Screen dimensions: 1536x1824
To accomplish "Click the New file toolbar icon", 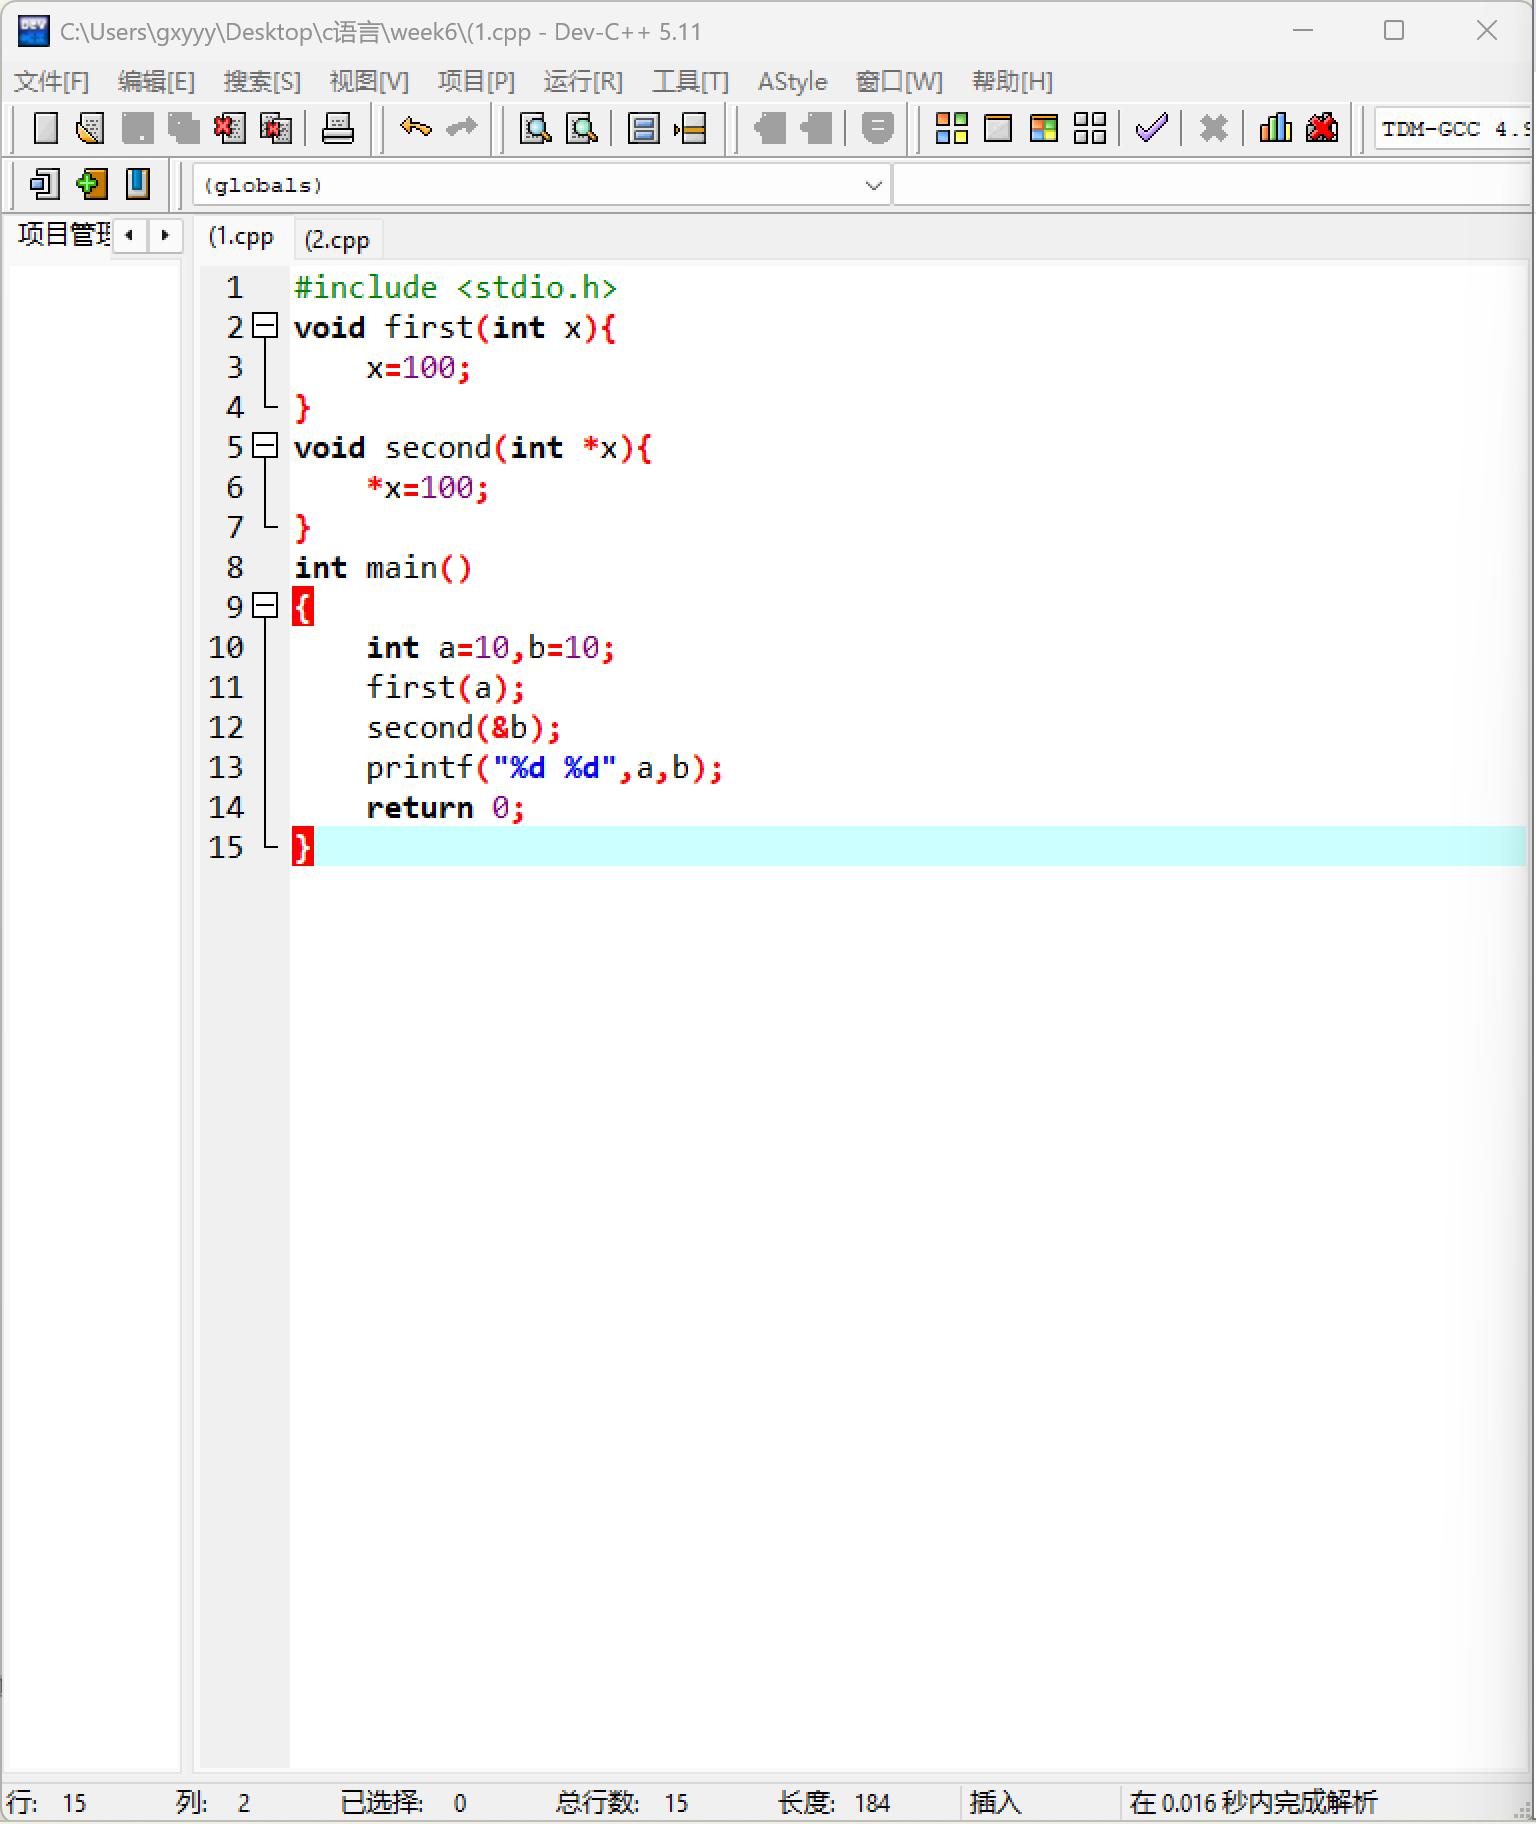I will [x=45, y=128].
